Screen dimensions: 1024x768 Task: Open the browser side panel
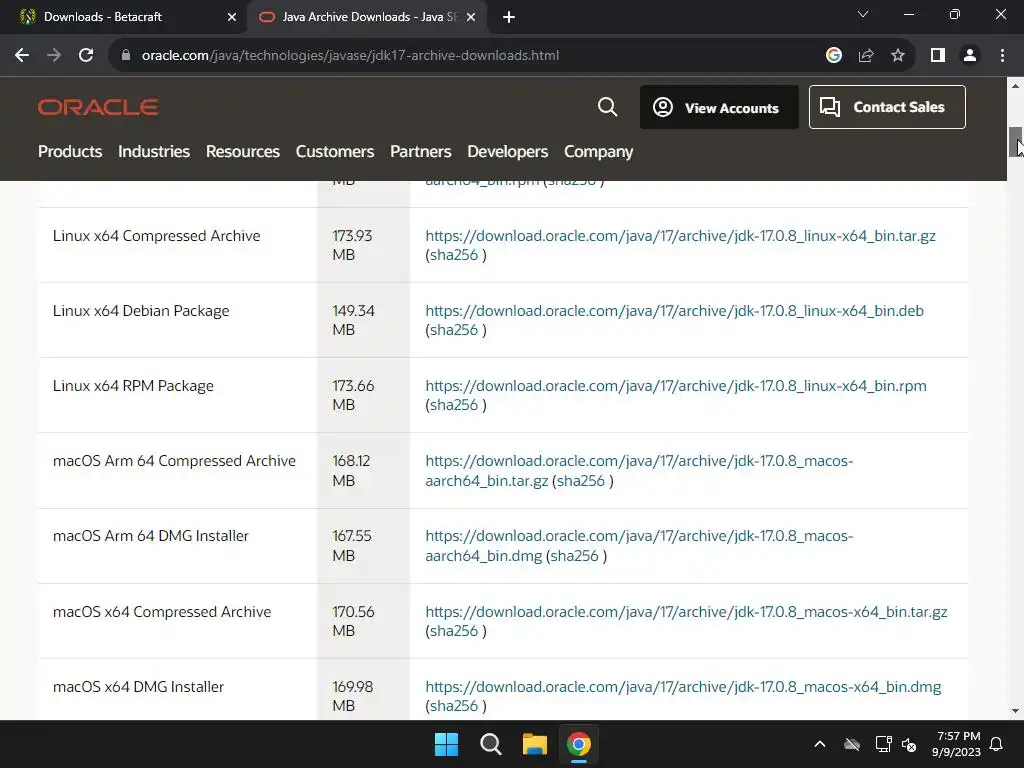[x=938, y=56]
